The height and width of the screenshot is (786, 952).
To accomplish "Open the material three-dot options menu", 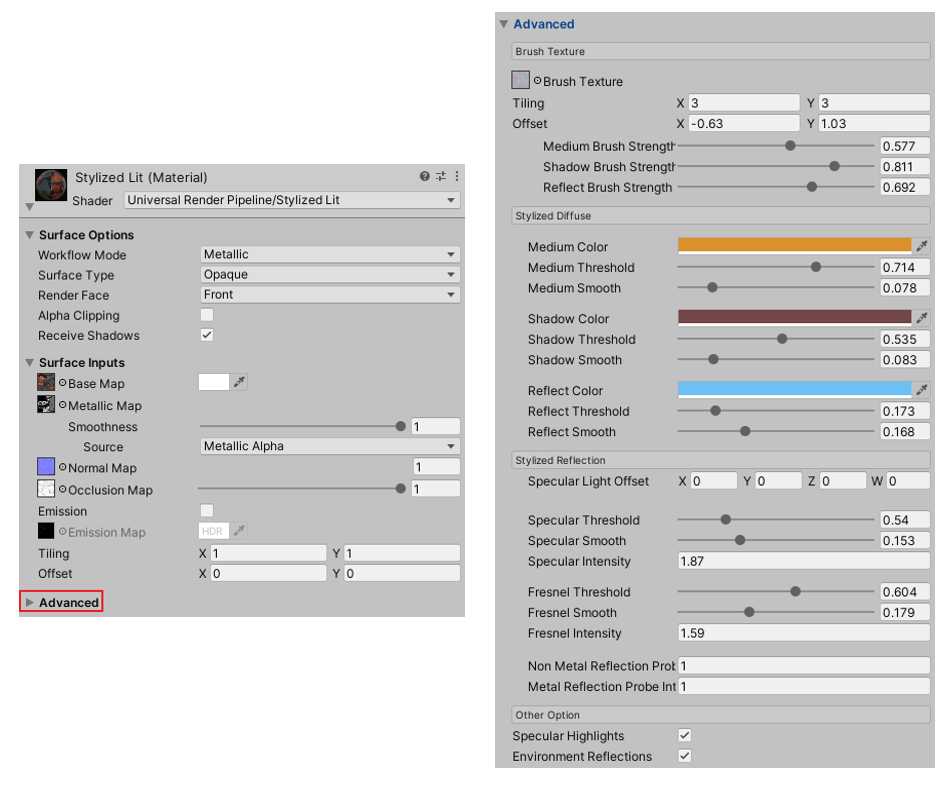I will (x=457, y=176).
